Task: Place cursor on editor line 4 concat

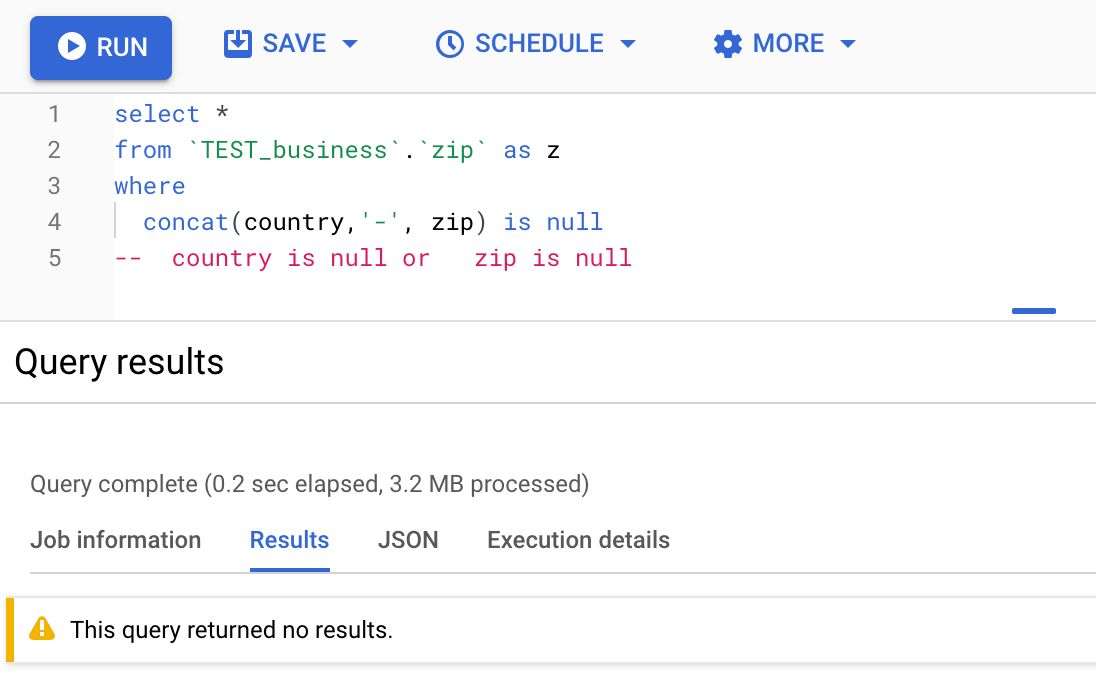Action: [x=186, y=222]
